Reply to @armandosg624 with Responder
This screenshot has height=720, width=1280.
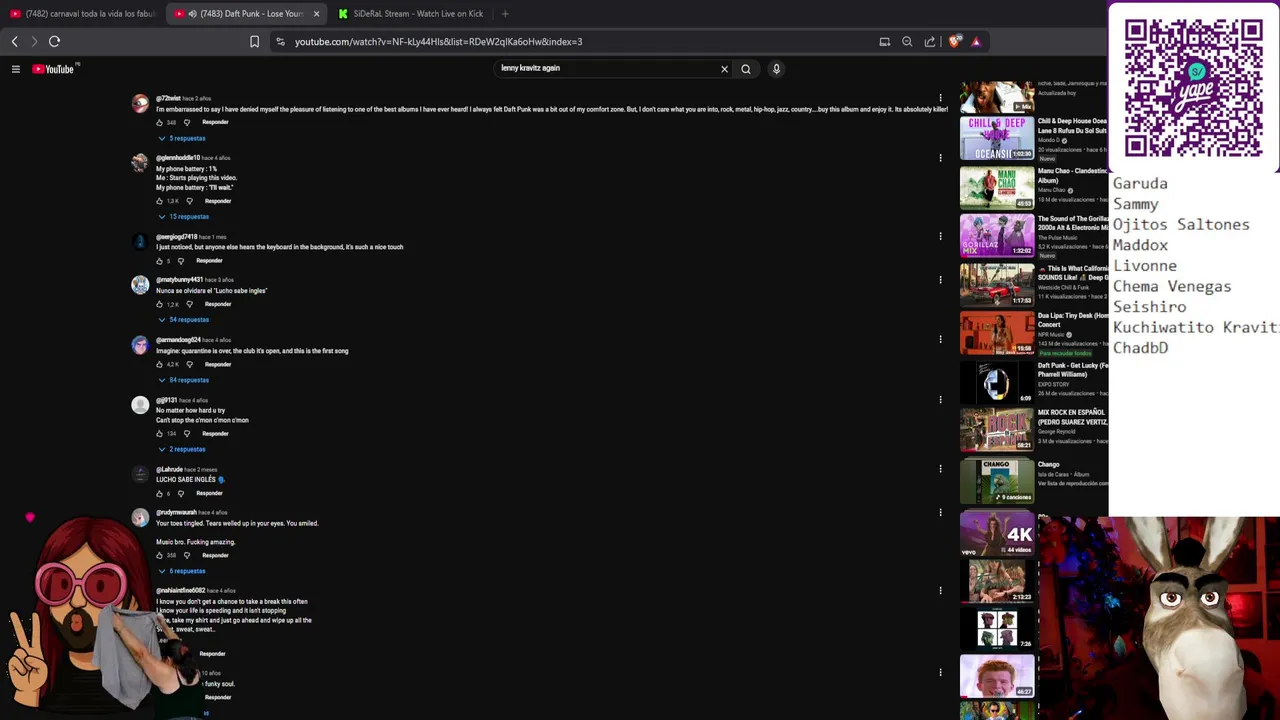point(218,364)
